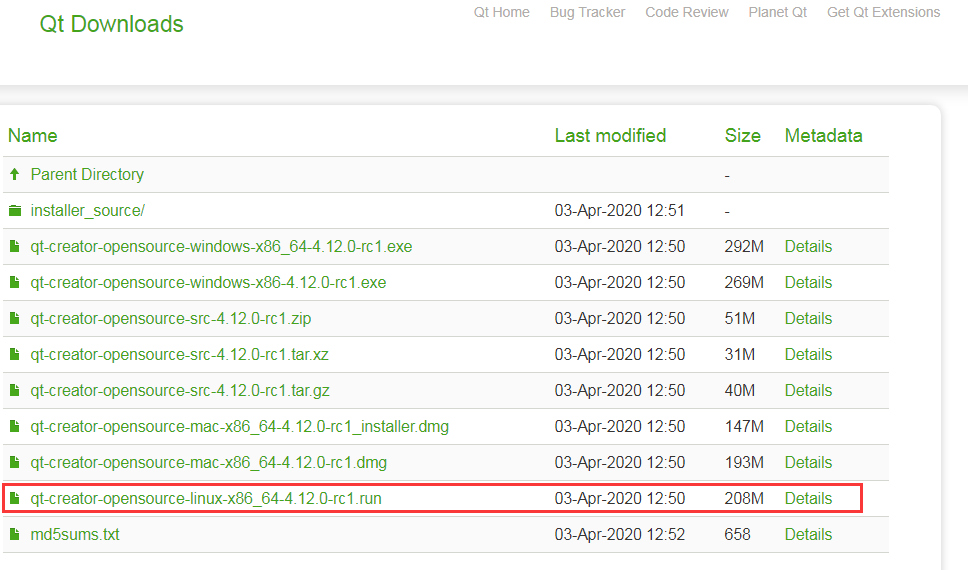Open Details for the windows-x86_64 exe
This screenshot has height=570, width=968.
[x=808, y=246]
